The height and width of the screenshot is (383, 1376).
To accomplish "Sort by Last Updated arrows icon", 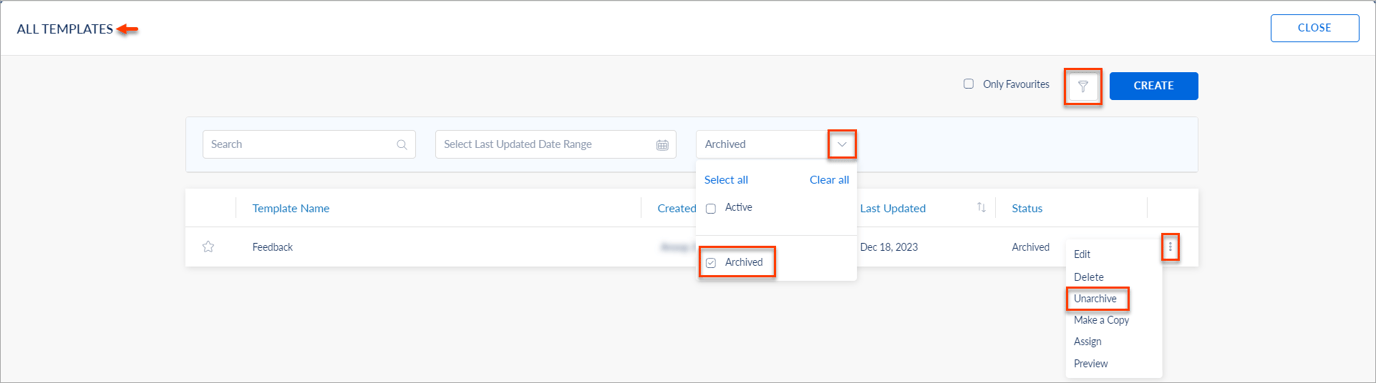I will [981, 208].
